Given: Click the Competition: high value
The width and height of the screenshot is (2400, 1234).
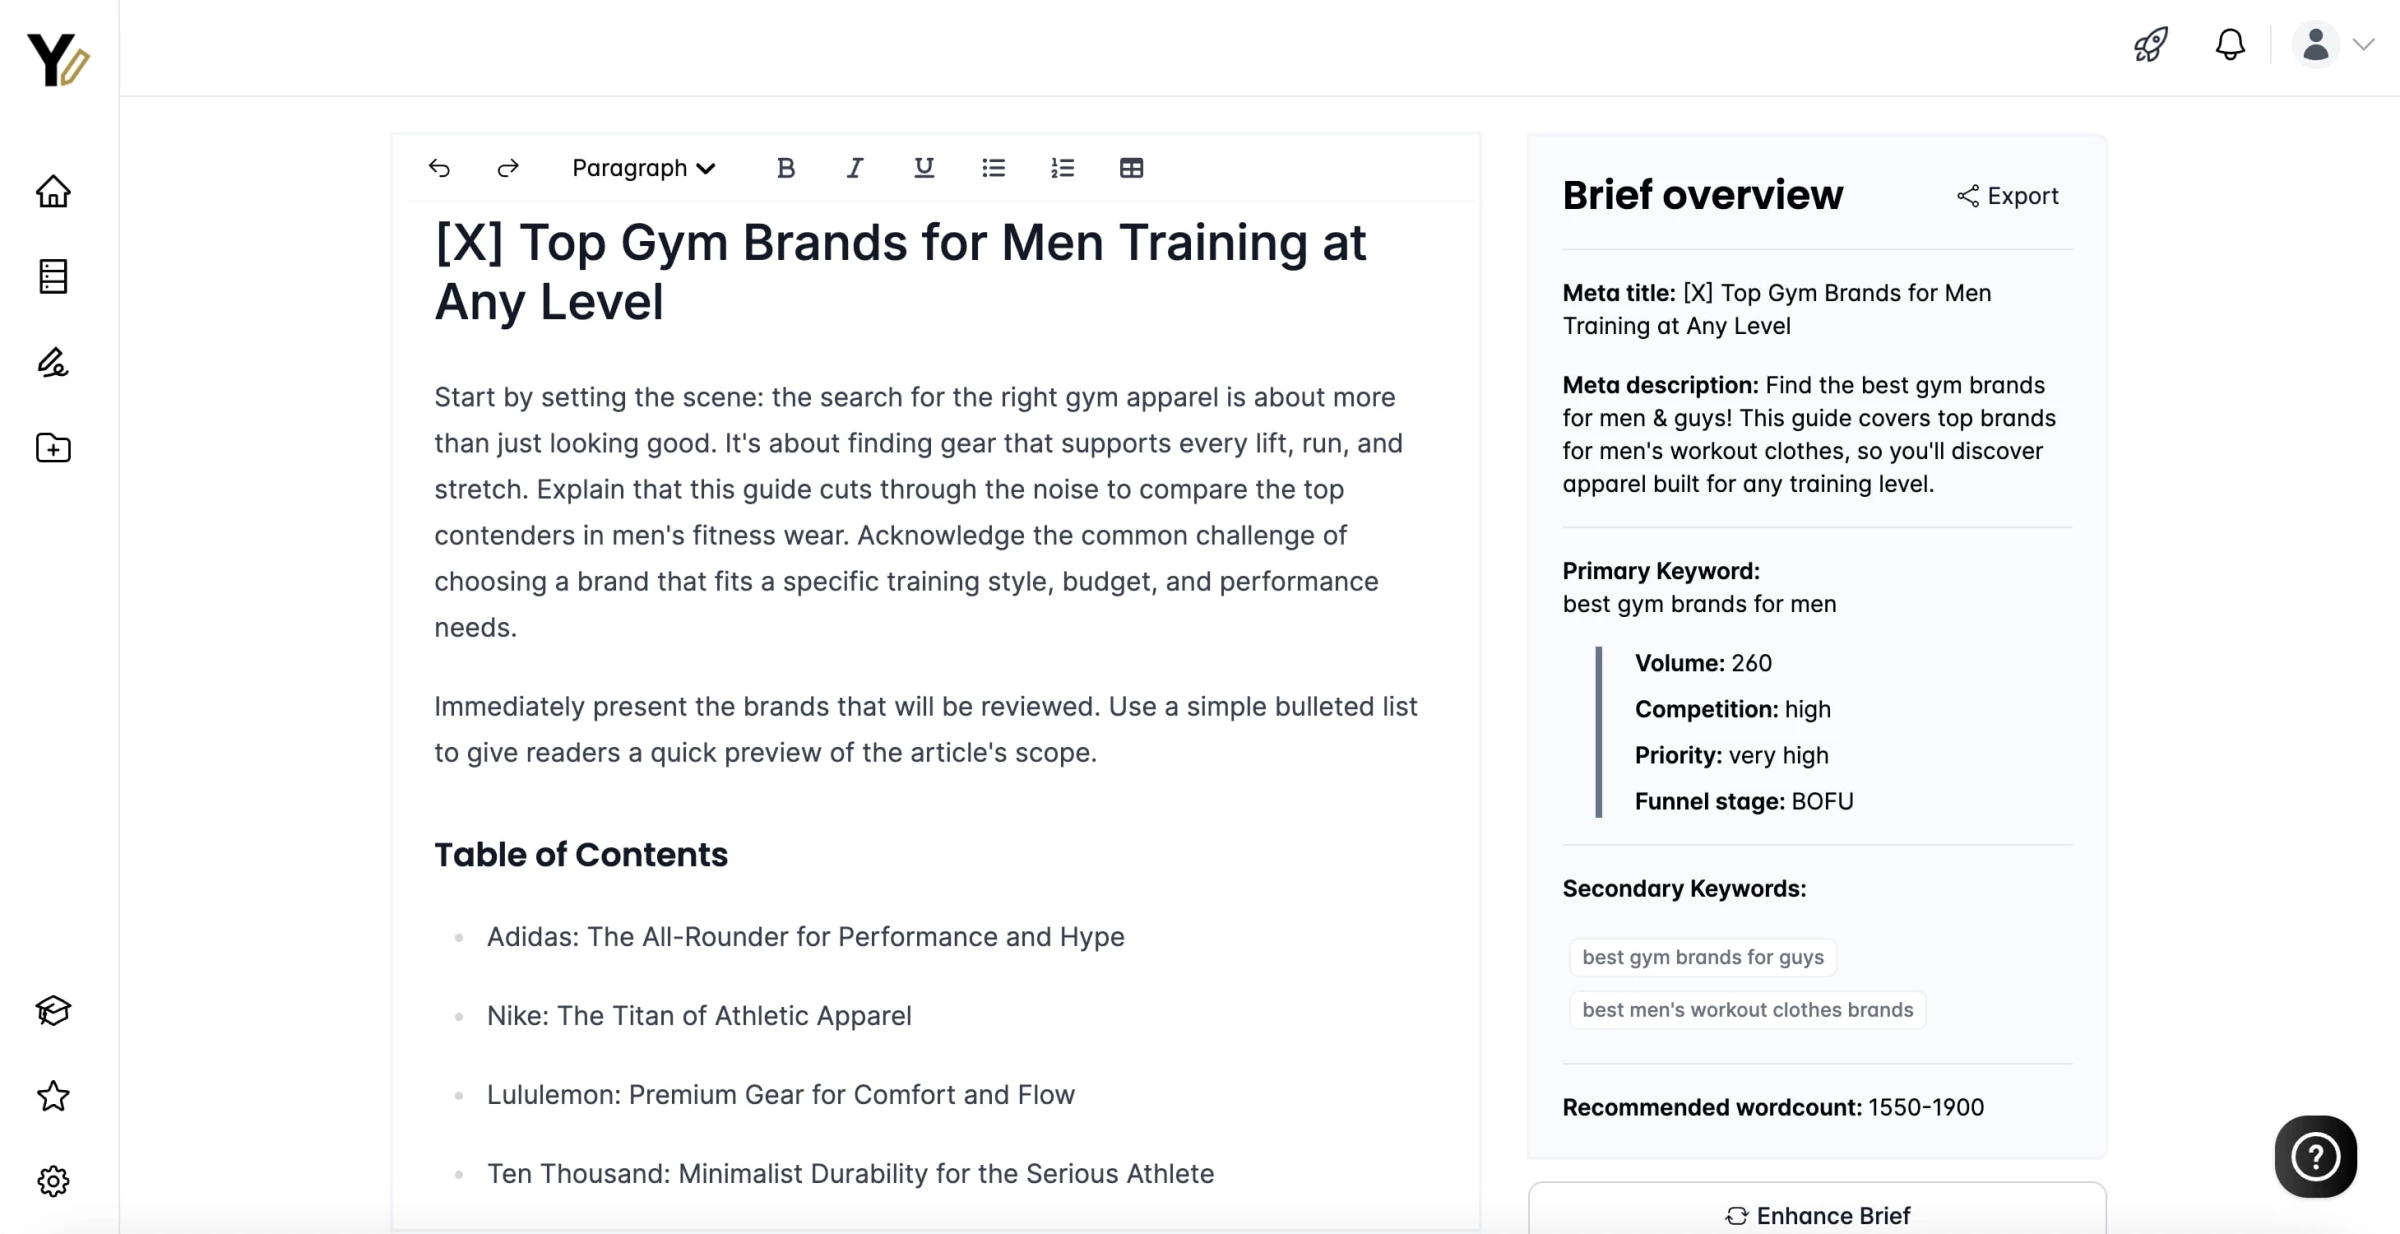Looking at the screenshot, I should pyautogui.click(x=1733, y=709).
